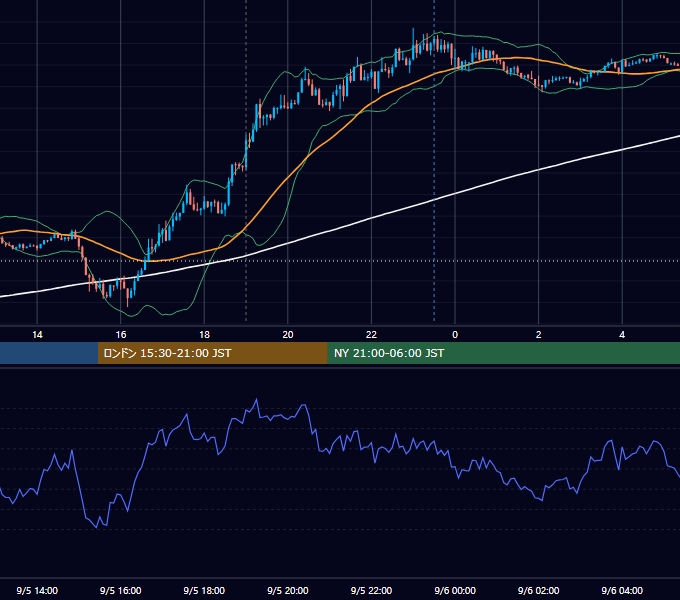Click hour label 14 on chart axis
This screenshot has width=680, height=600.
click(37, 335)
